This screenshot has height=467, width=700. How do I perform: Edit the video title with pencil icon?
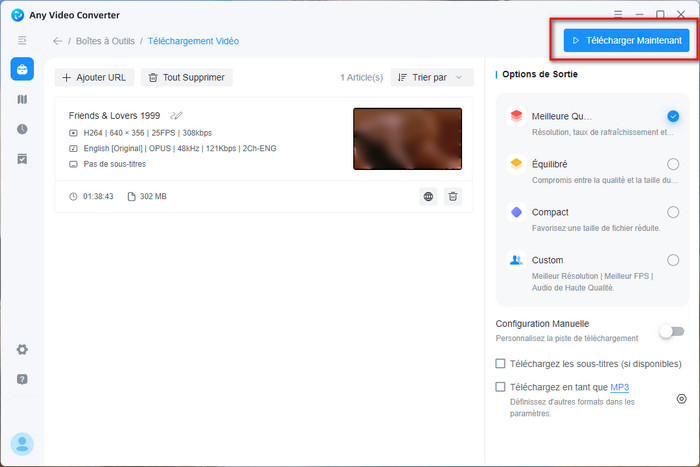[177, 116]
